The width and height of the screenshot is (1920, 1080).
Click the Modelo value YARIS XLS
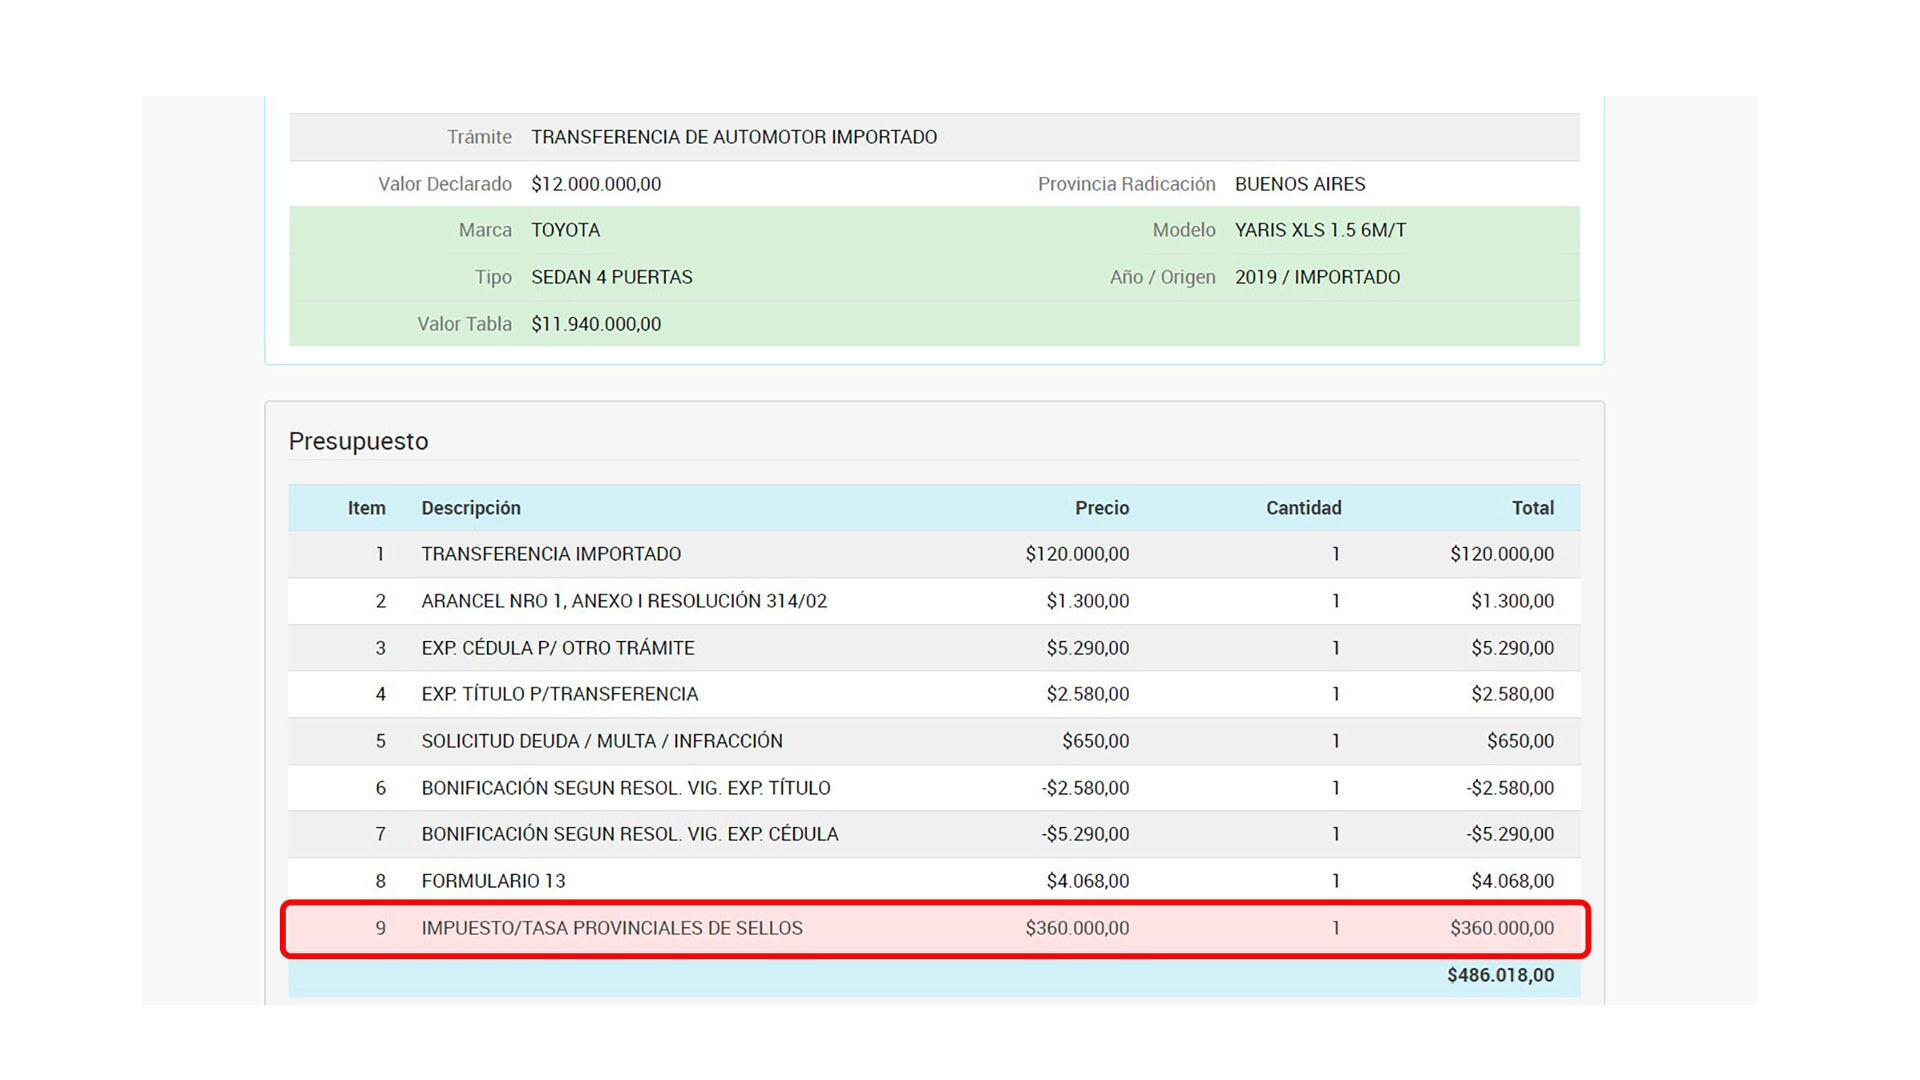pos(1320,230)
